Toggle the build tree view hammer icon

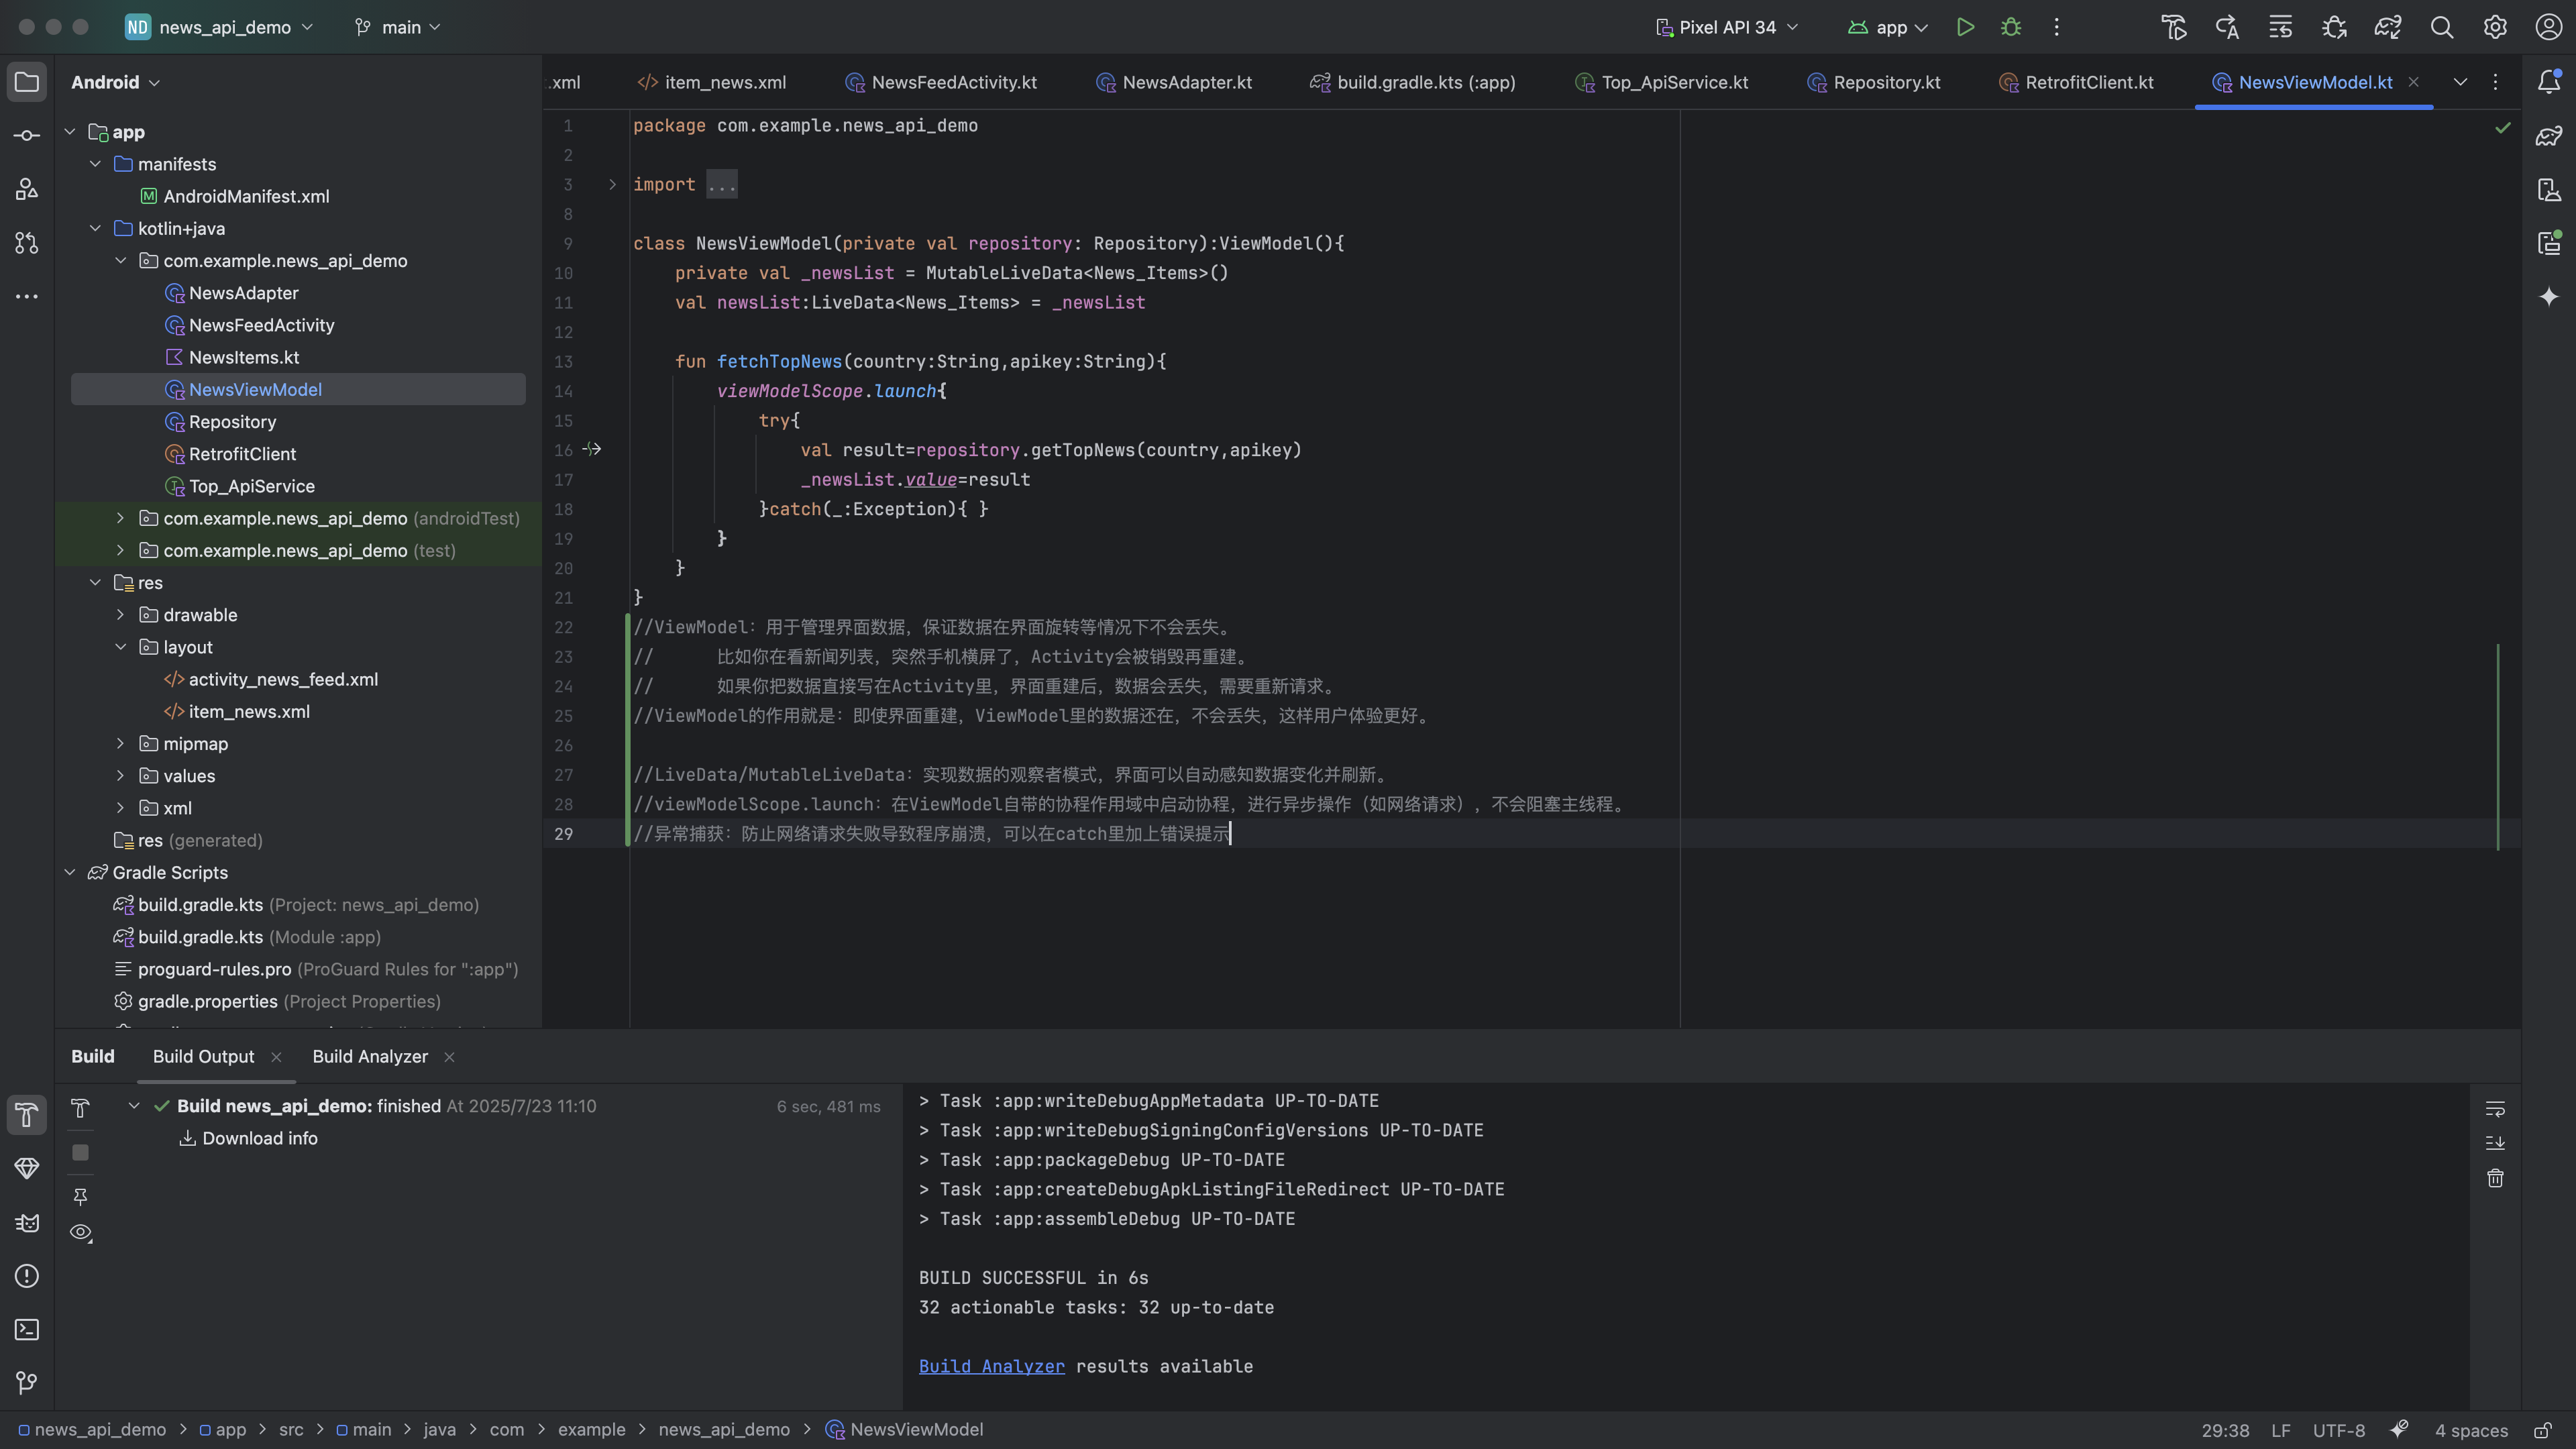81,1108
